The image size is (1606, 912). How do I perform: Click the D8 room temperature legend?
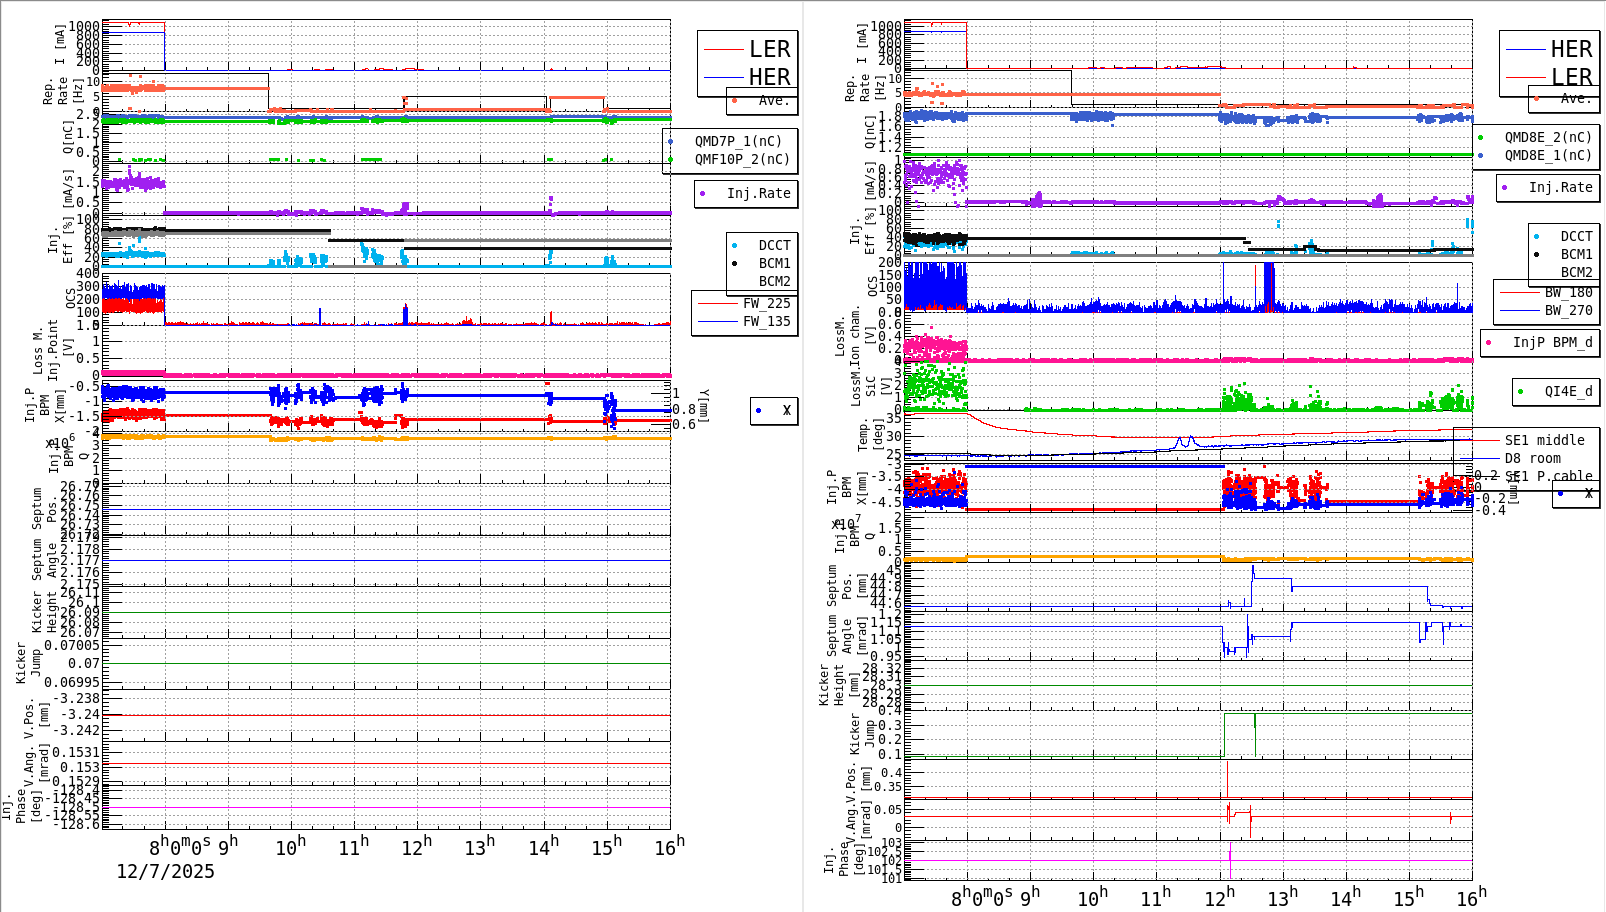1533,458
